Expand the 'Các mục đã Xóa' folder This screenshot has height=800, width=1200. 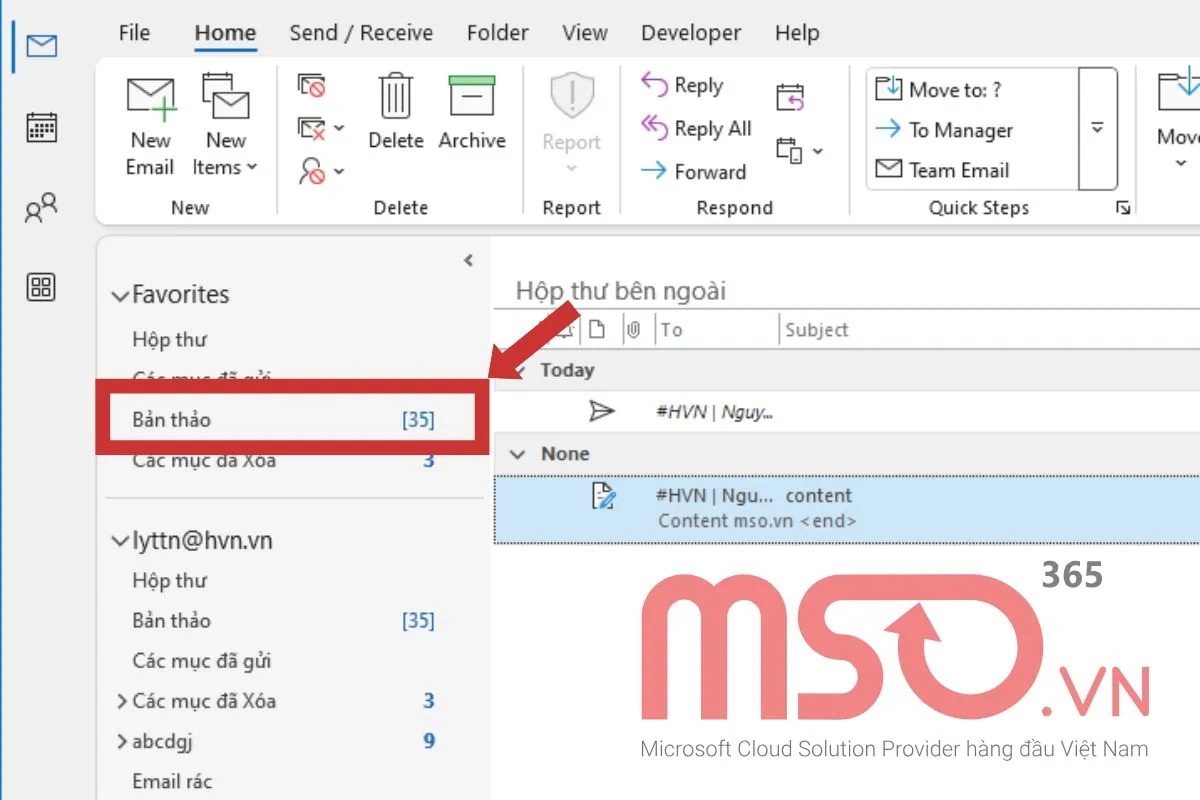(x=124, y=701)
